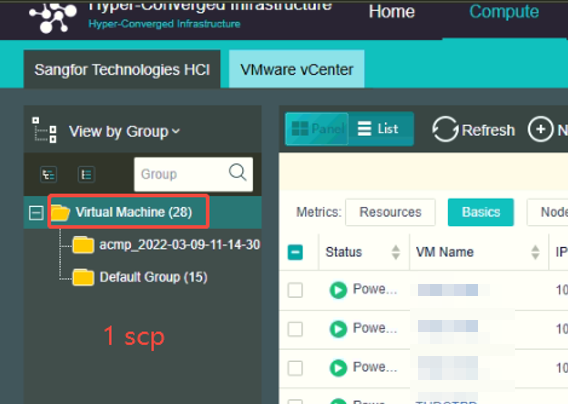
Task: Switch to Panel view
Action: pyautogui.click(x=317, y=129)
